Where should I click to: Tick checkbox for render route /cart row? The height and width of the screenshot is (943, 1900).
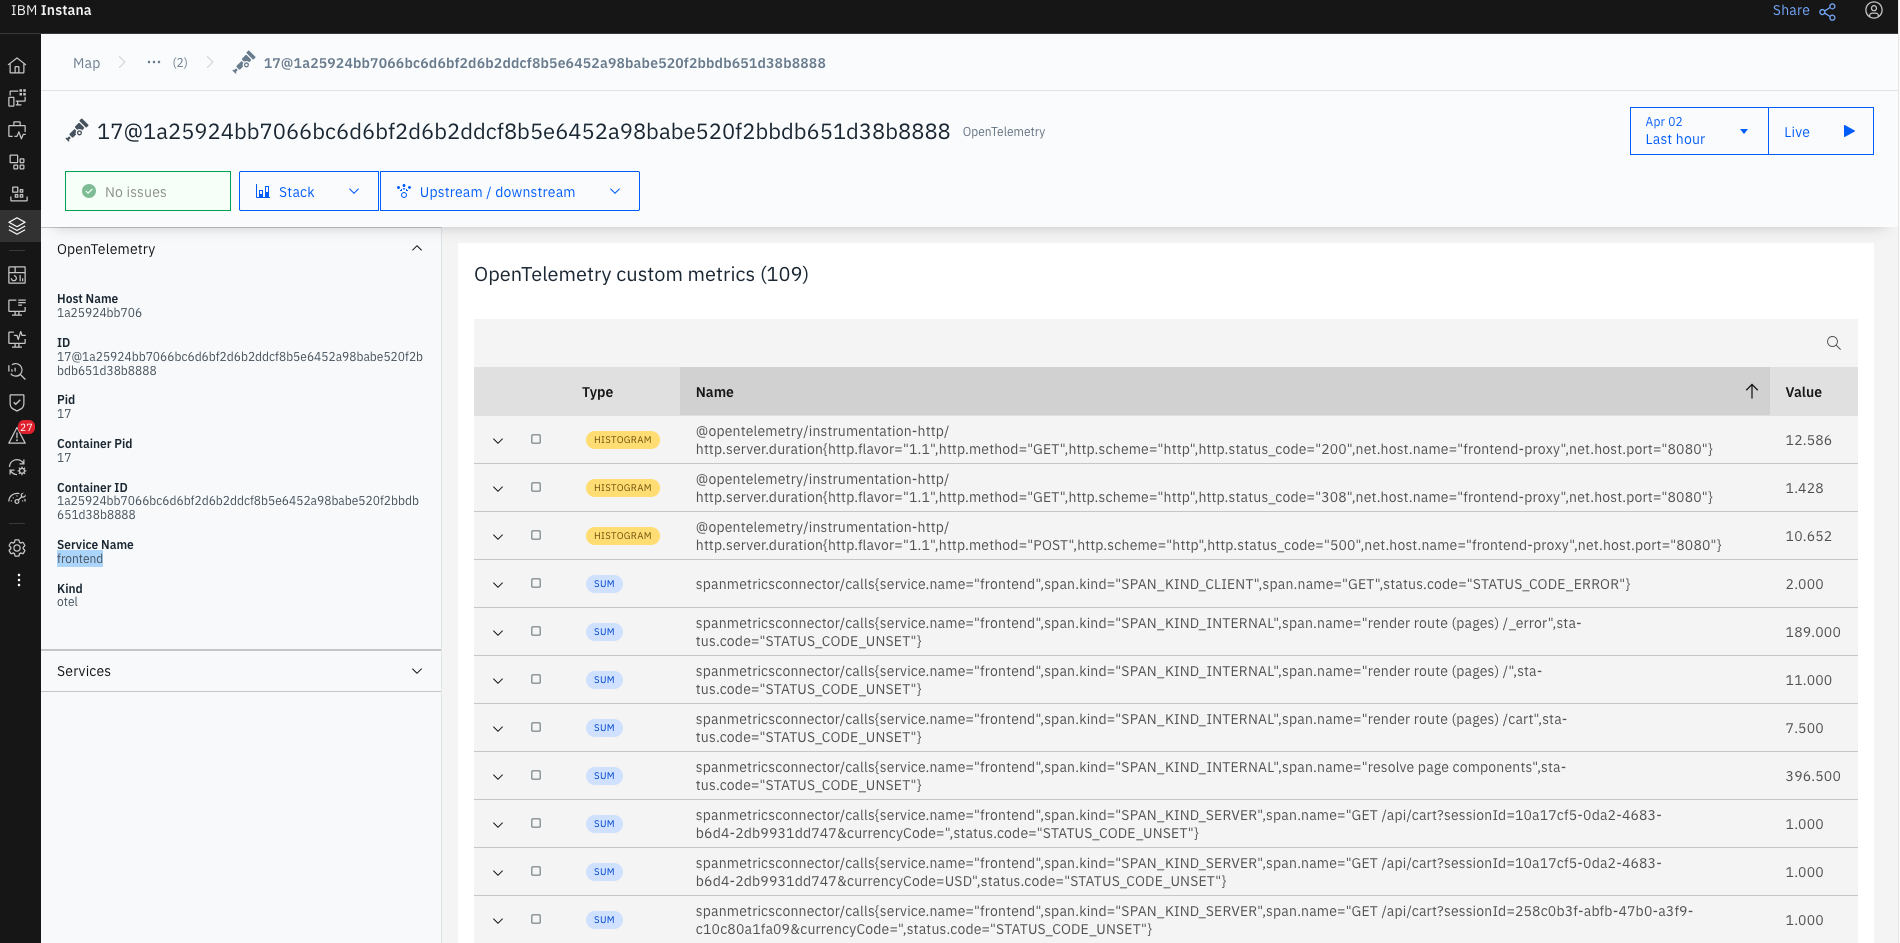pos(536,728)
